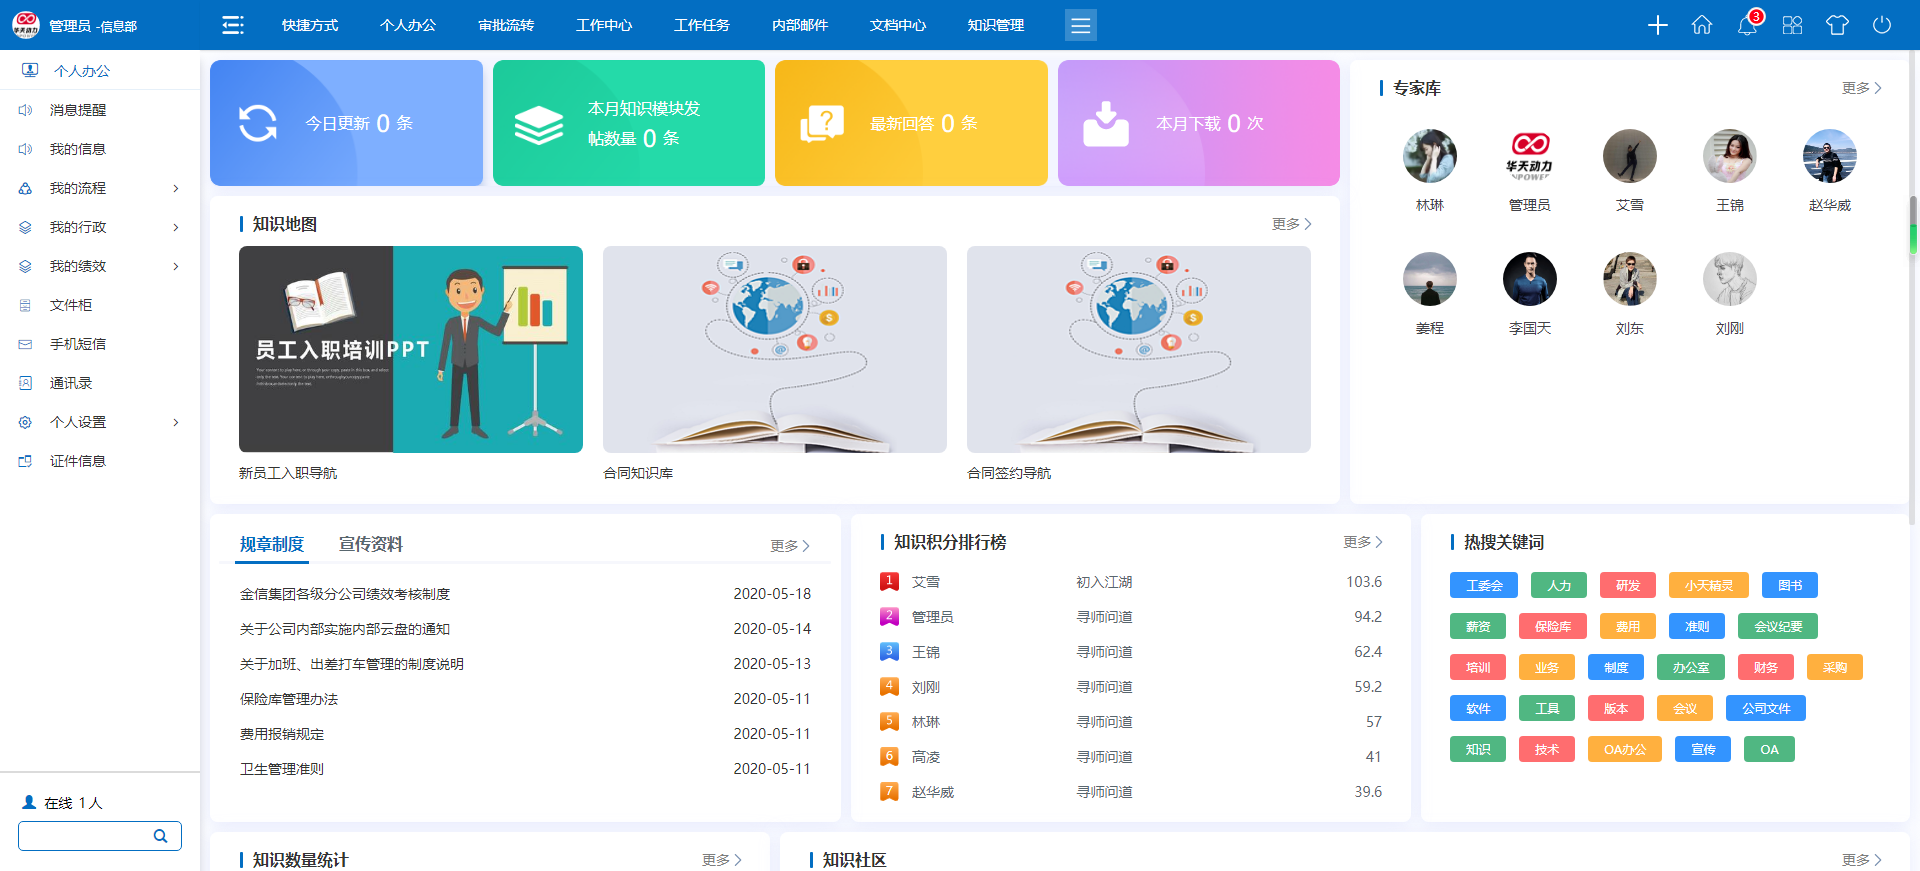Expand 我的流程 in the sidebar

tap(98, 188)
